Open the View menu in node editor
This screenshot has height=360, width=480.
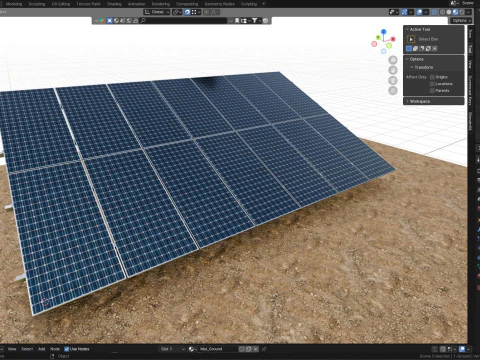click(x=12, y=349)
